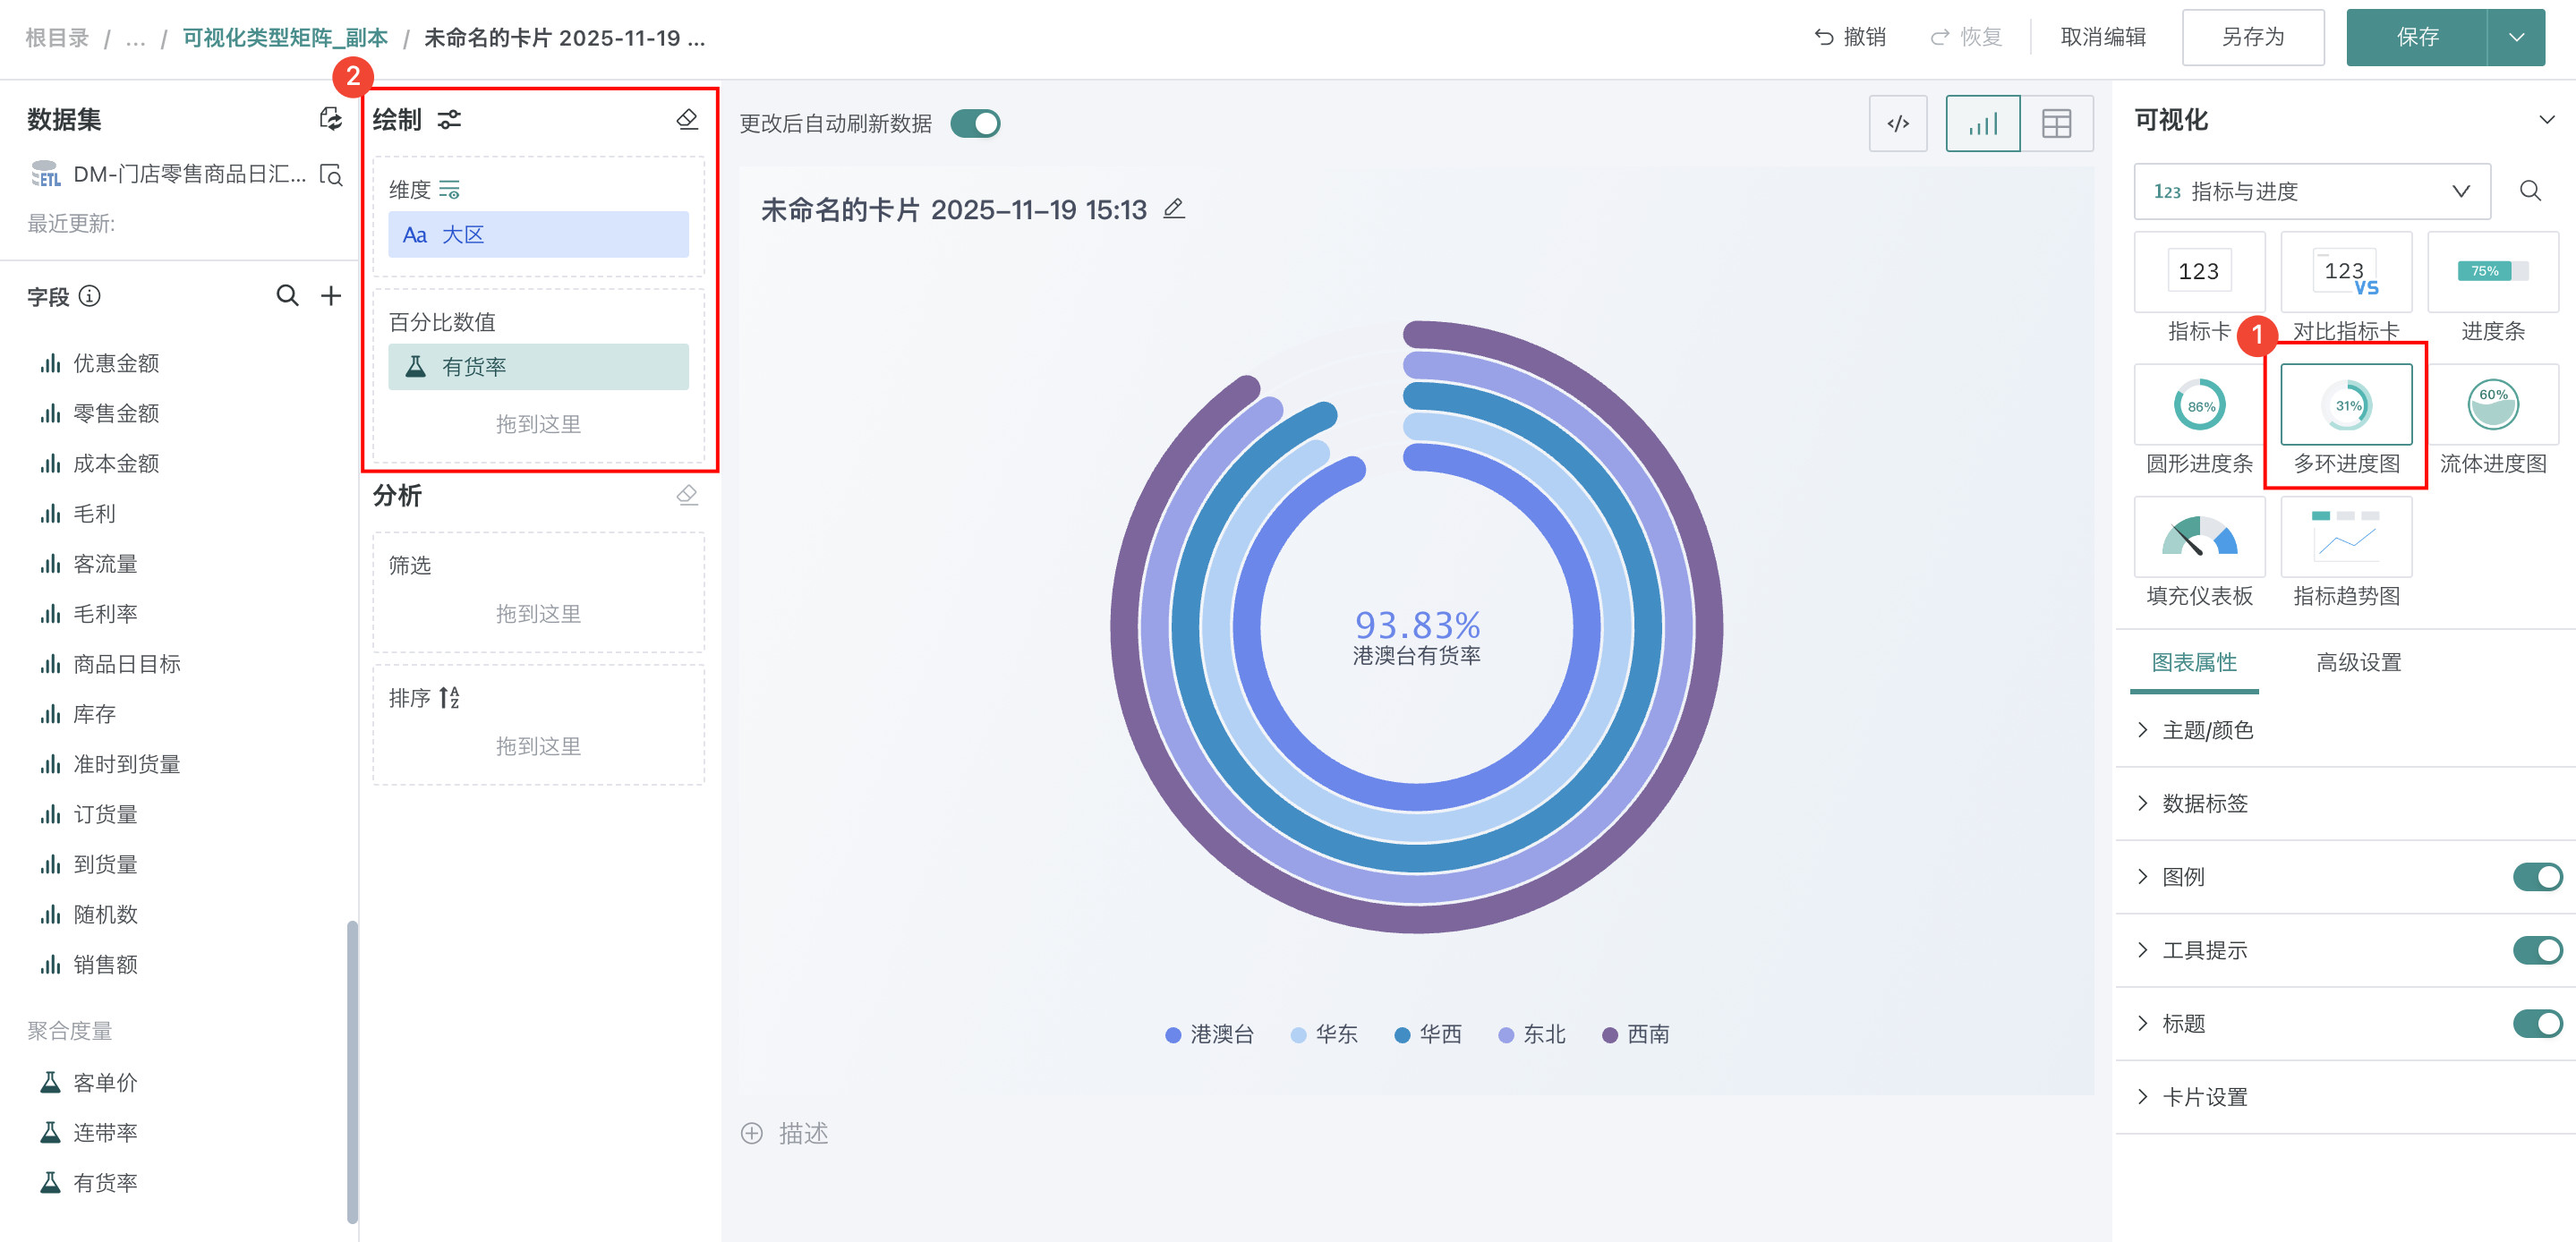Click the plus icon to add field
The image size is (2576, 1242).
[x=331, y=296]
